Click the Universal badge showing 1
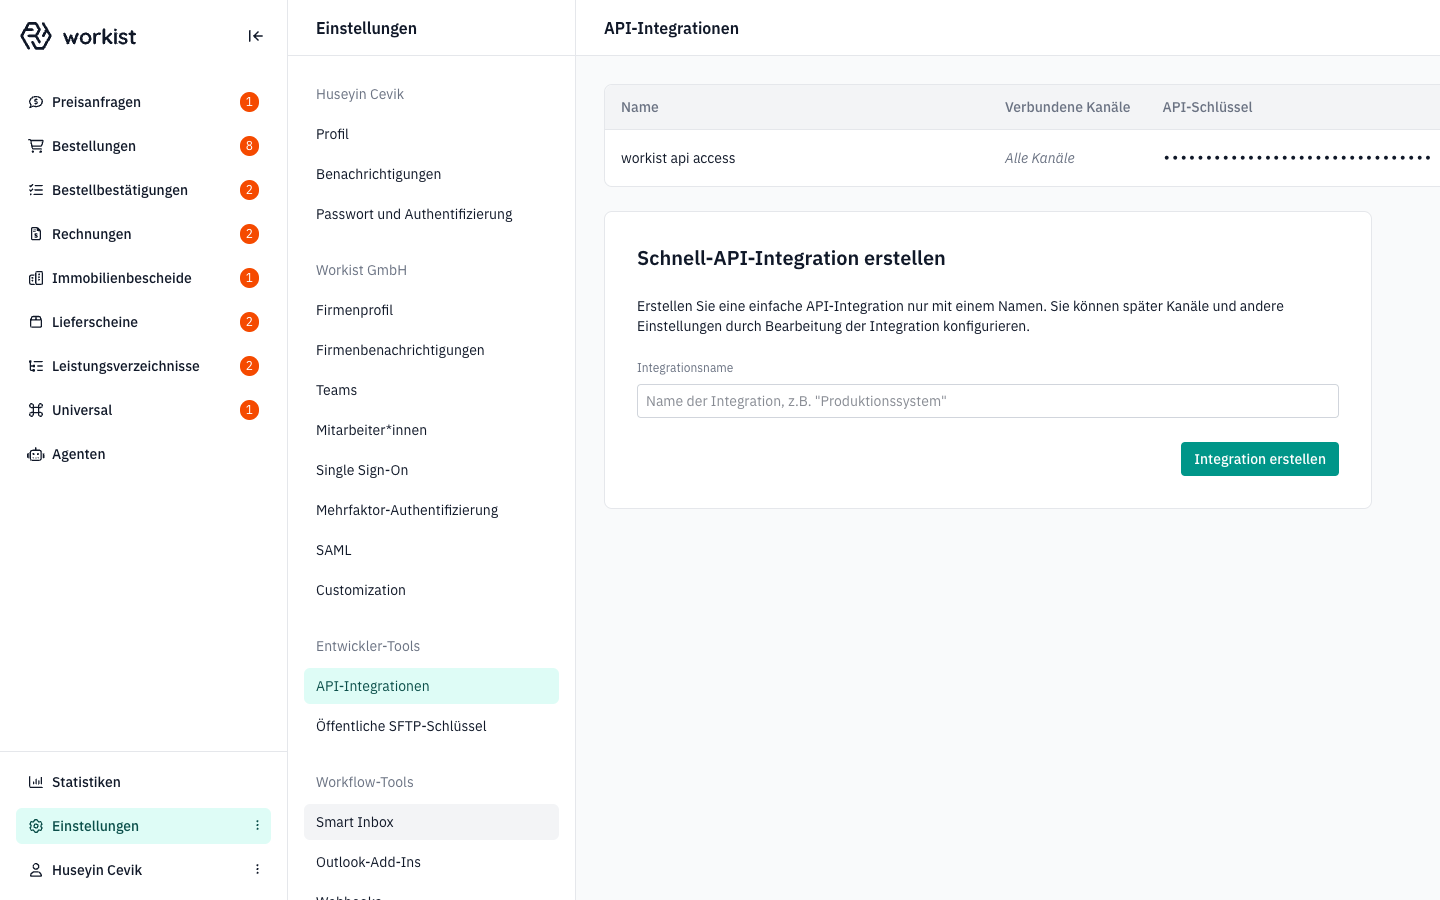This screenshot has width=1440, height=900. (x=249, y=410)
